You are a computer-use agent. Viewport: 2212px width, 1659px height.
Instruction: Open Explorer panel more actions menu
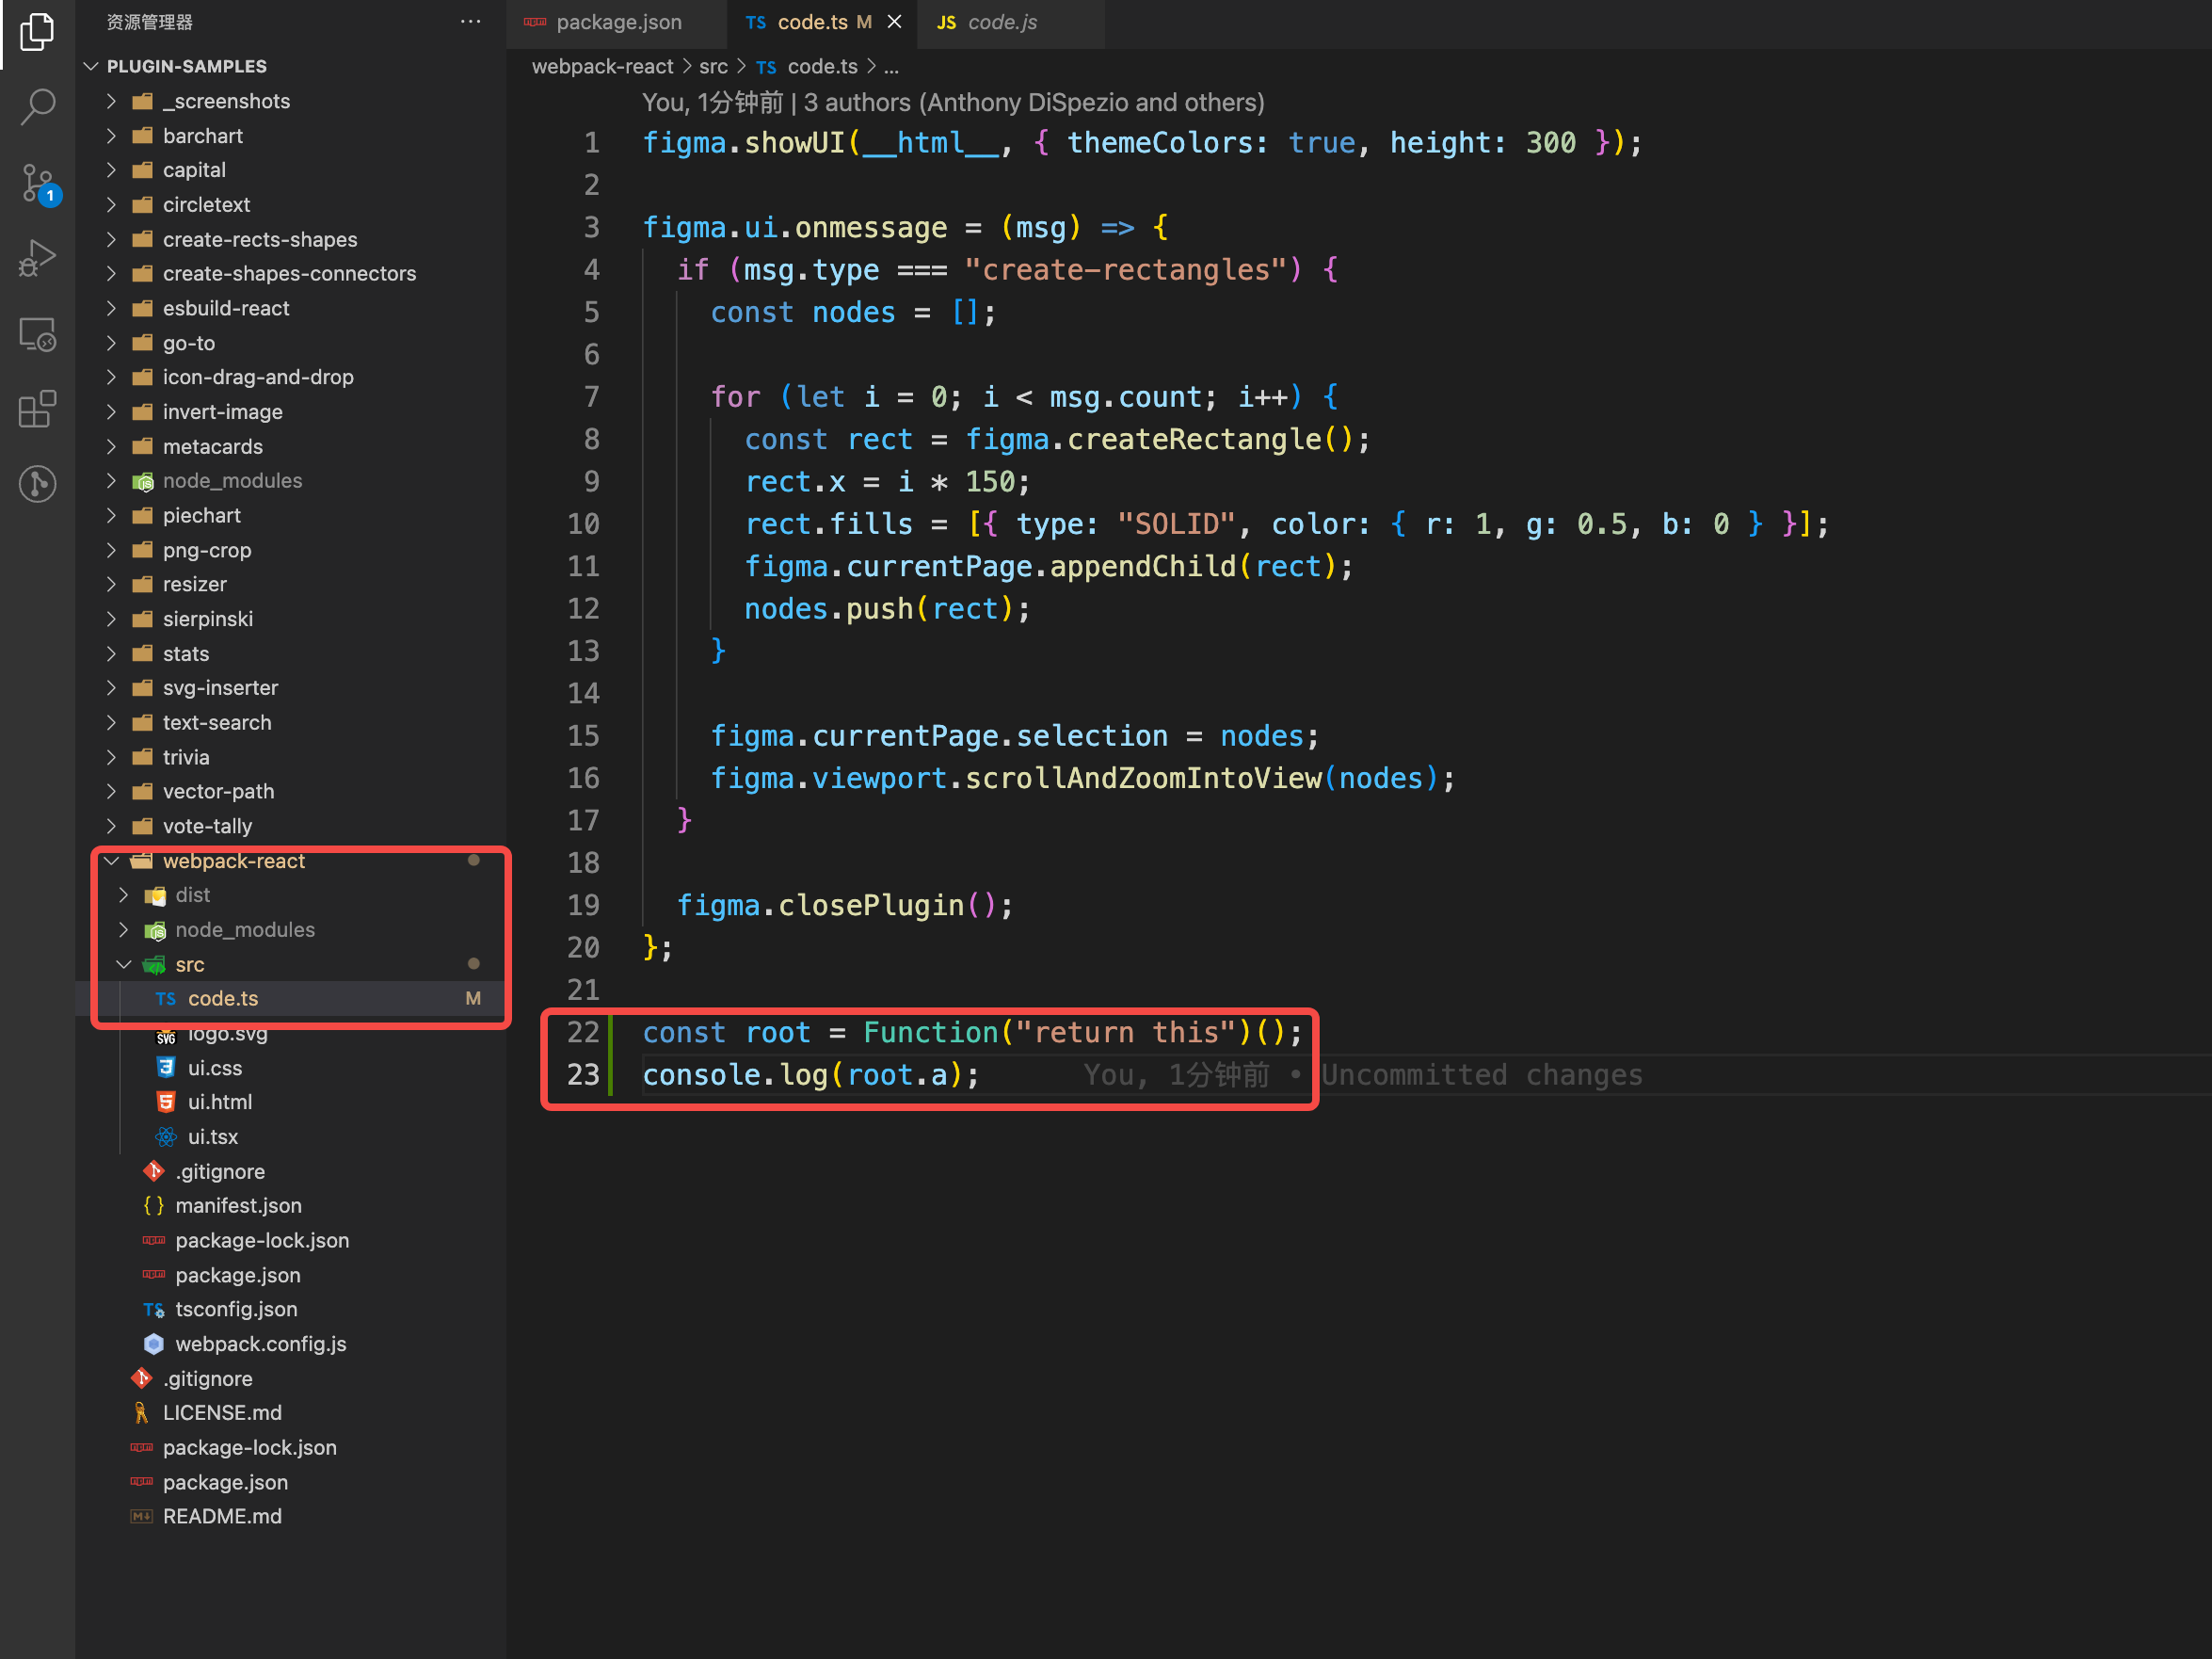click(470, 22)
